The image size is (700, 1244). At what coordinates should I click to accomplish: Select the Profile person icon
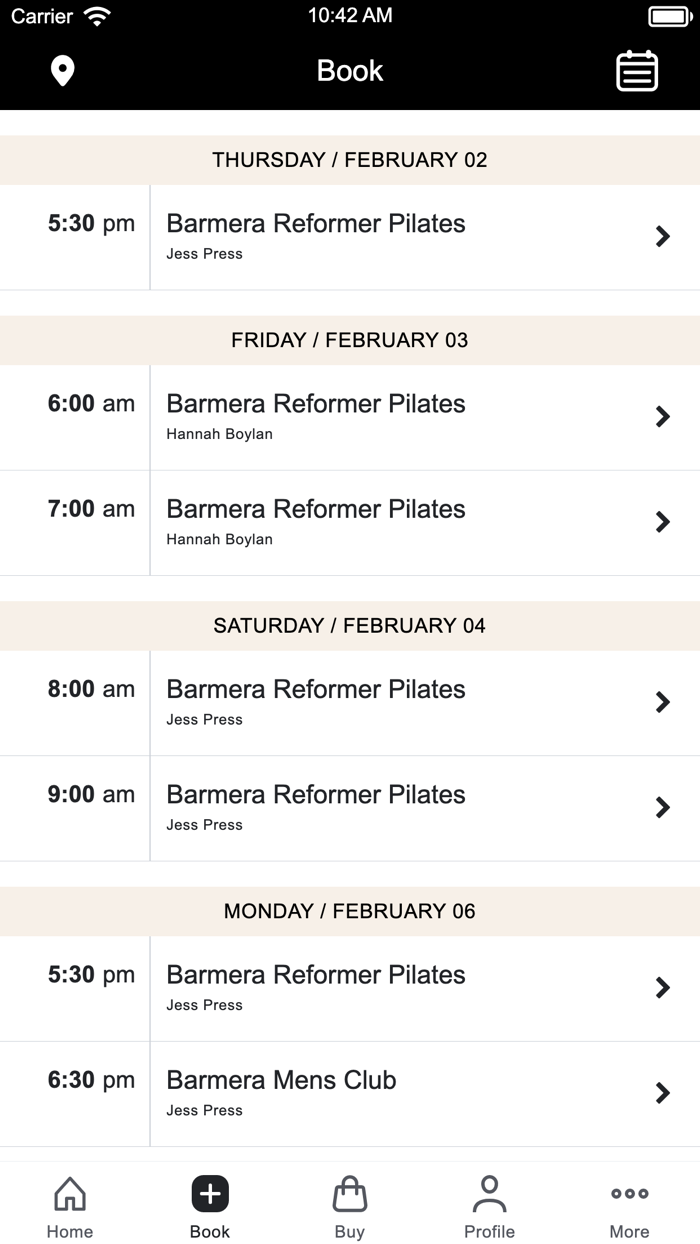pyautogui.click(x=489, y=1193)
